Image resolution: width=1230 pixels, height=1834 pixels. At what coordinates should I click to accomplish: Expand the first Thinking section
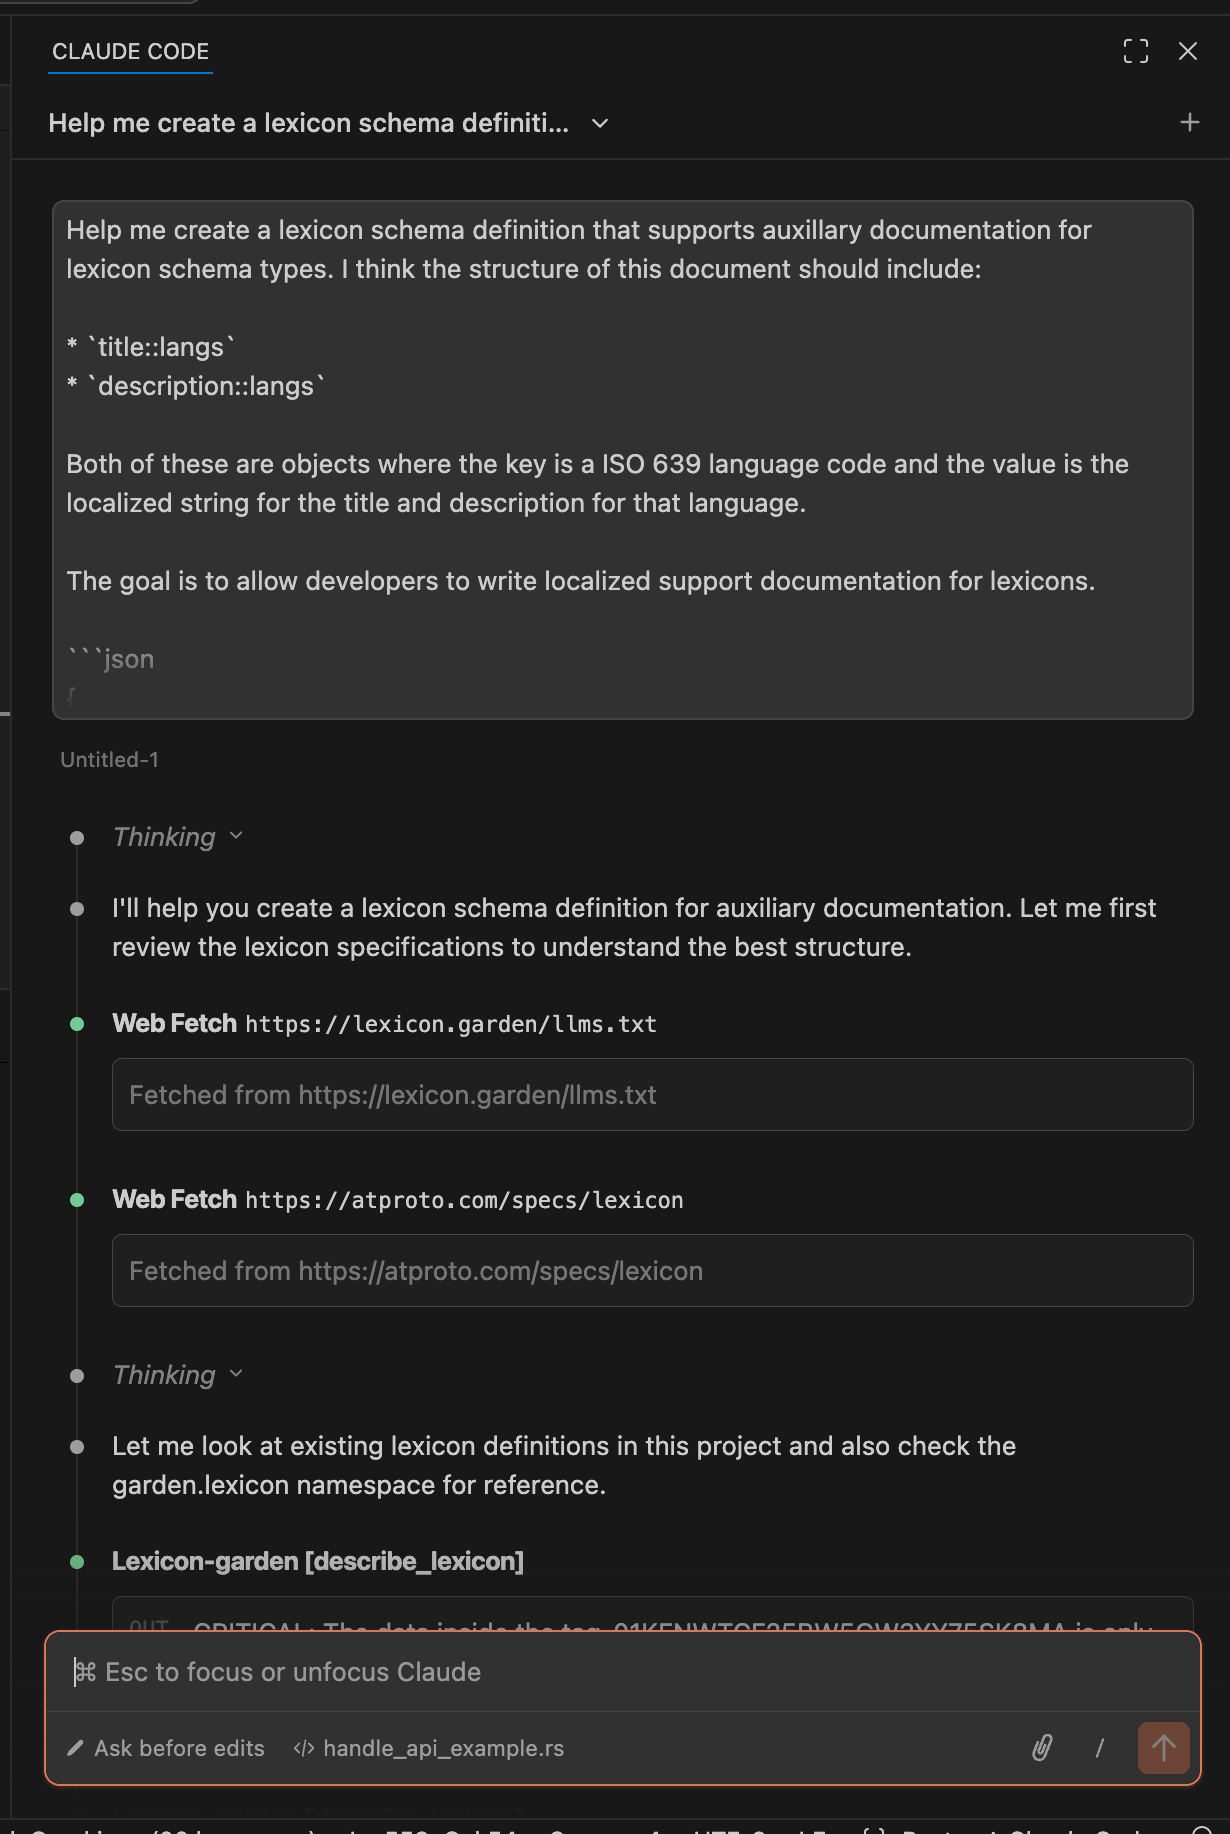pos(178,837)
